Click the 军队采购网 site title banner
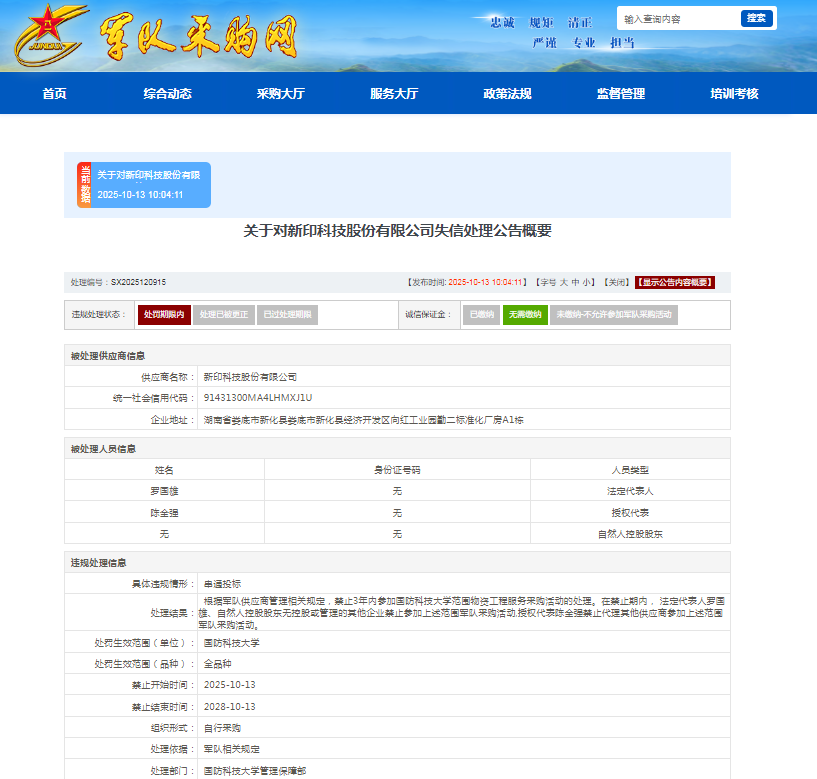The image size is (817, 779). pyautogui.click(x=200, y=36)
